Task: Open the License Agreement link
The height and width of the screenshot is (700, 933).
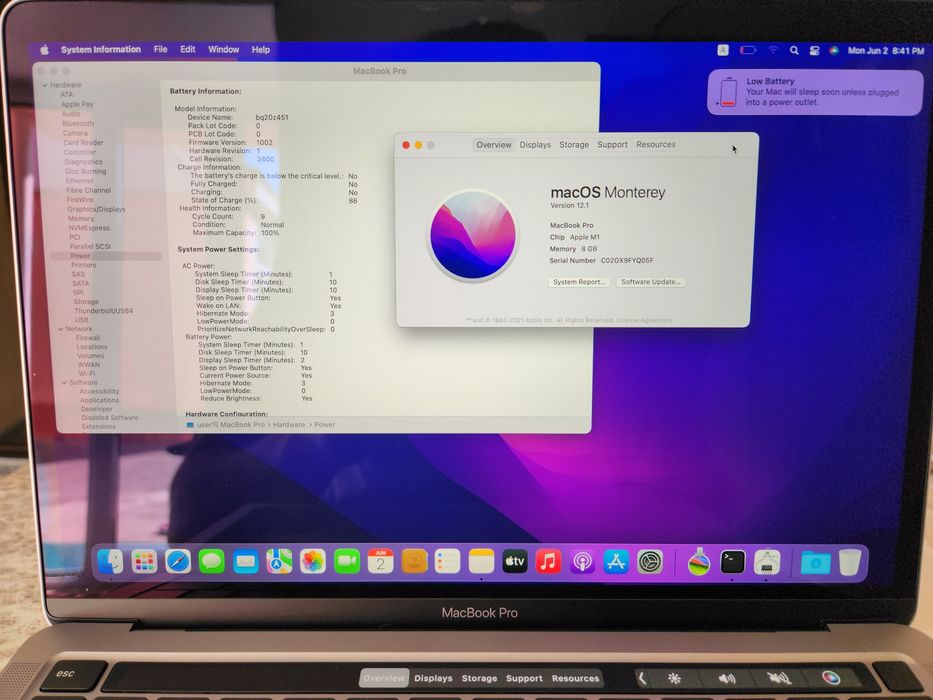Action: click(x=644, y=320)
